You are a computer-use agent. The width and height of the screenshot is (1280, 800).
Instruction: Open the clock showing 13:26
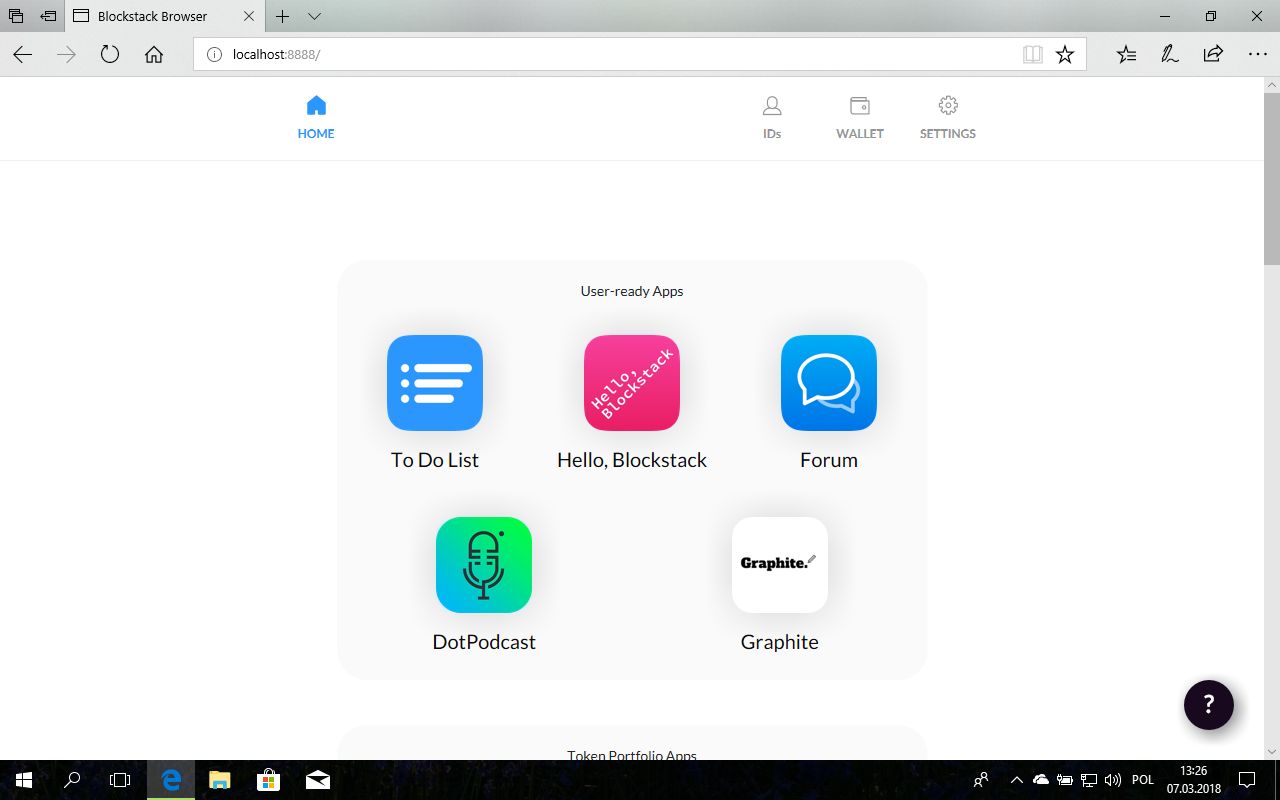click(1193, 780)
